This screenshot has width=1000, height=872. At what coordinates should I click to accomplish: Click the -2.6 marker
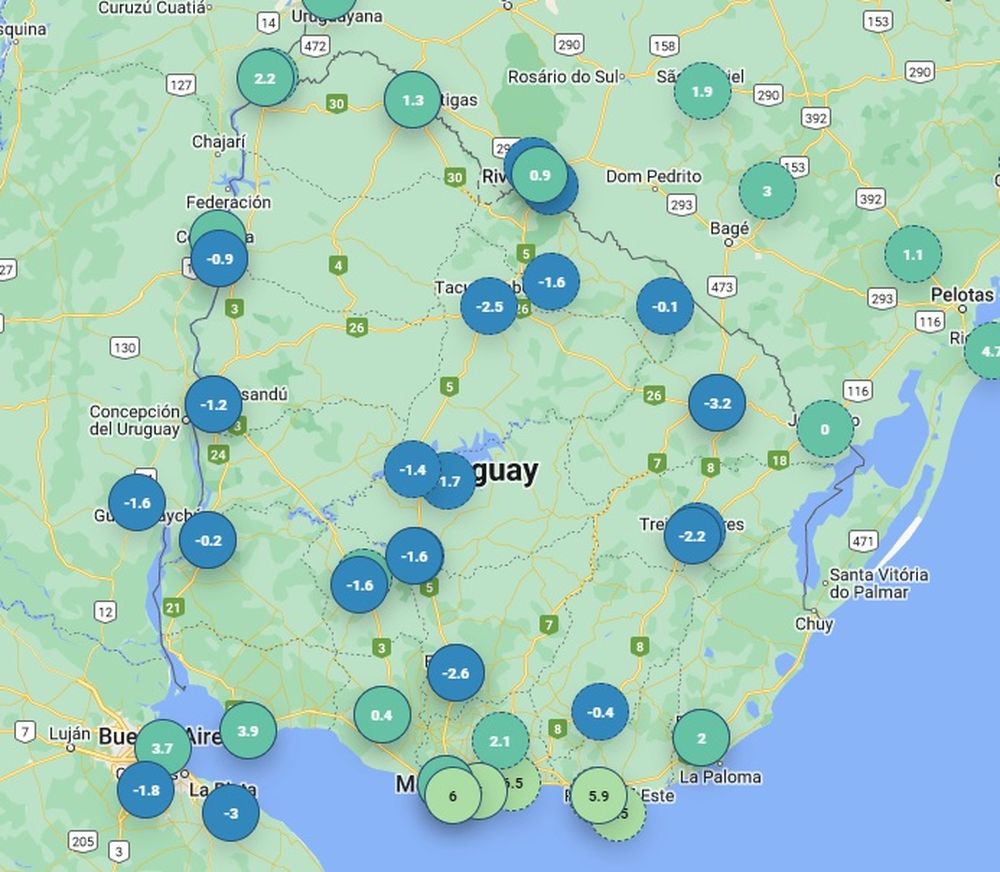click(x=455, y=673)
